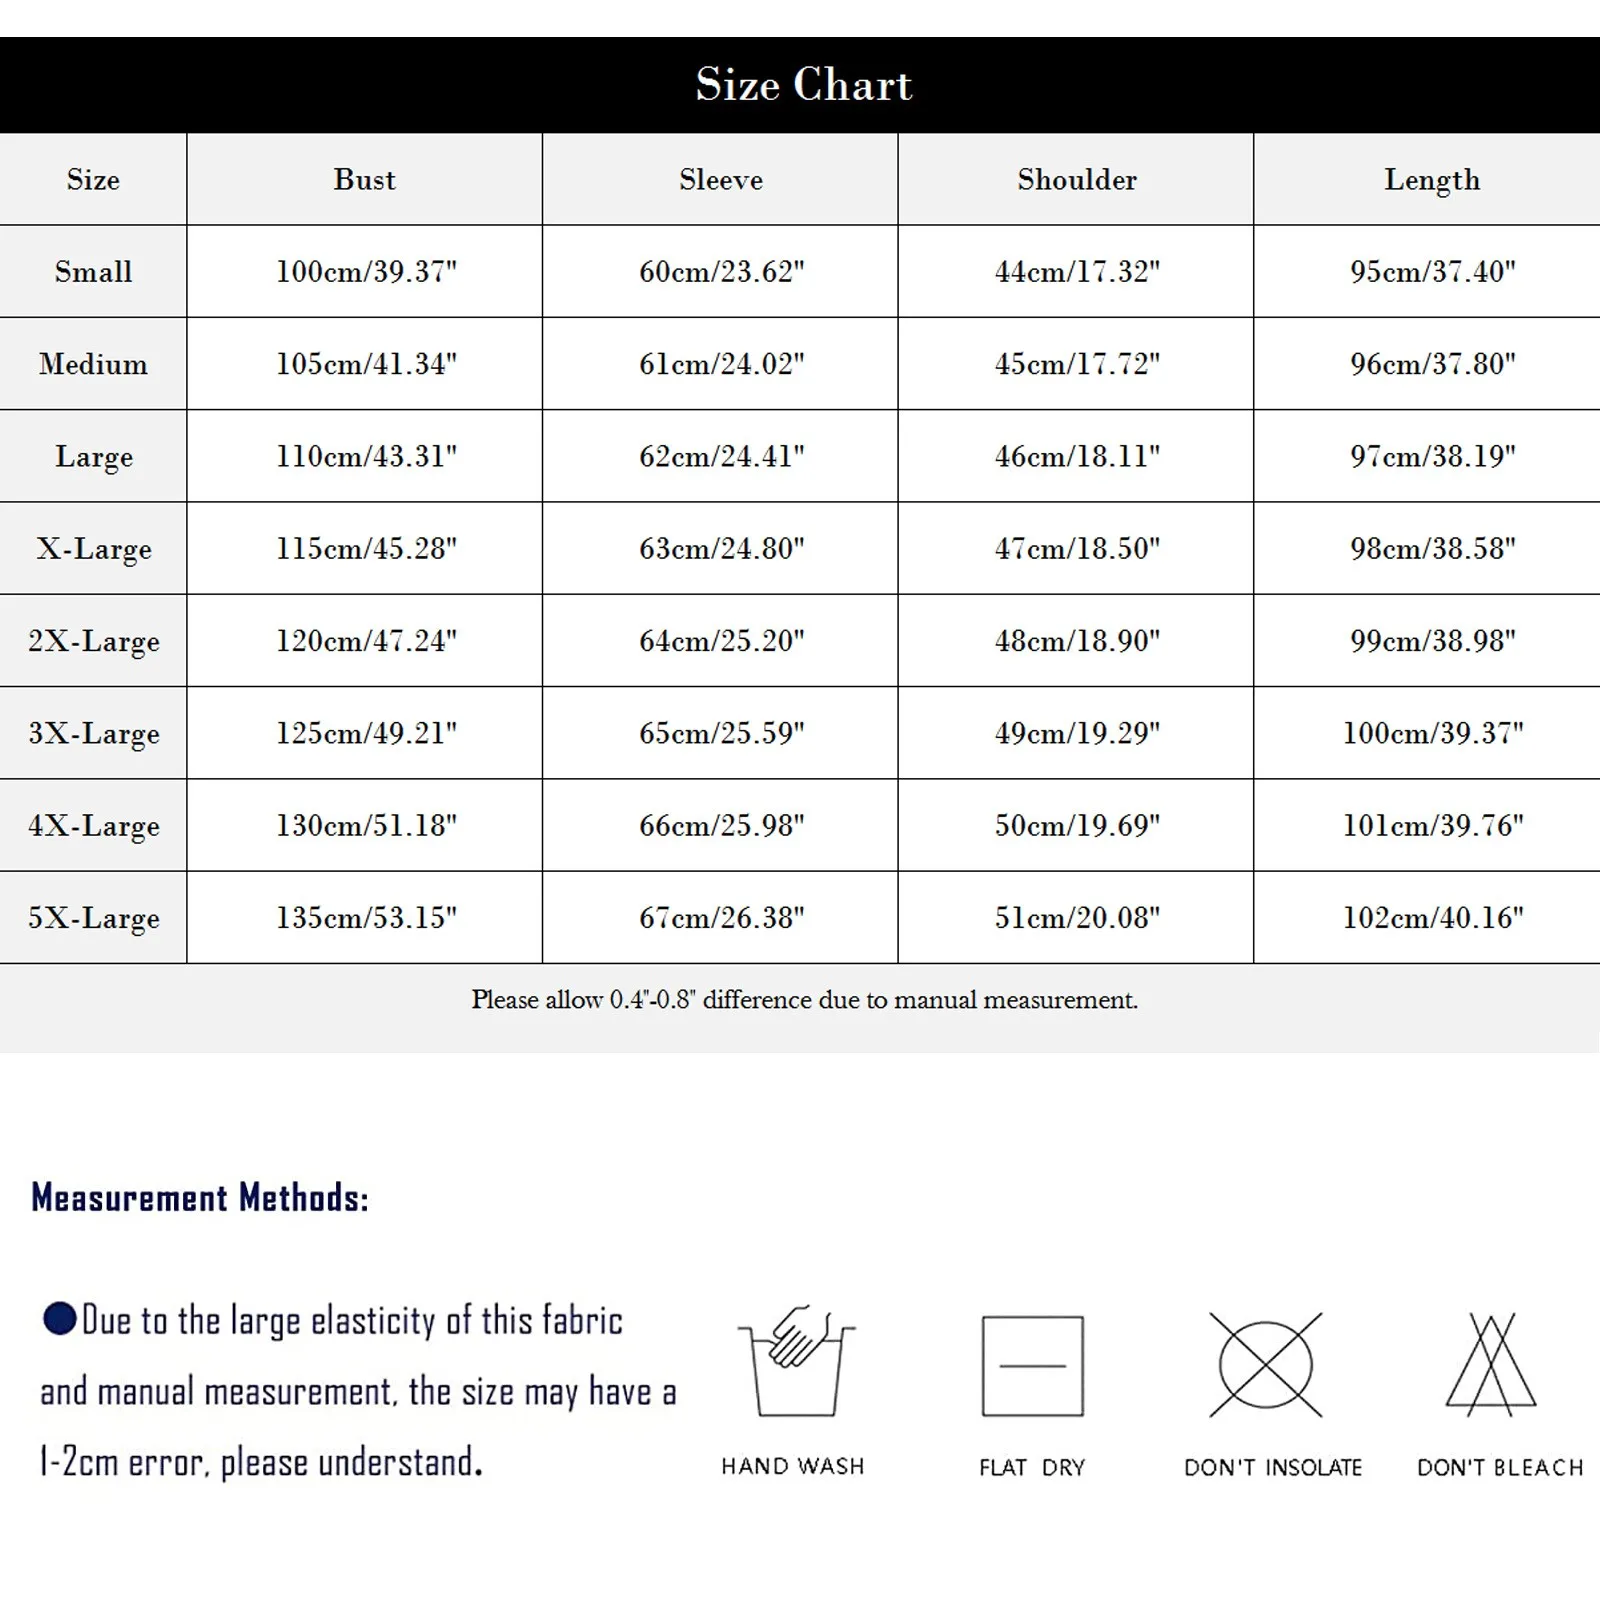Click the blue bullet dot before 'Due'

pyautogui.click(x=60, y=1318)
